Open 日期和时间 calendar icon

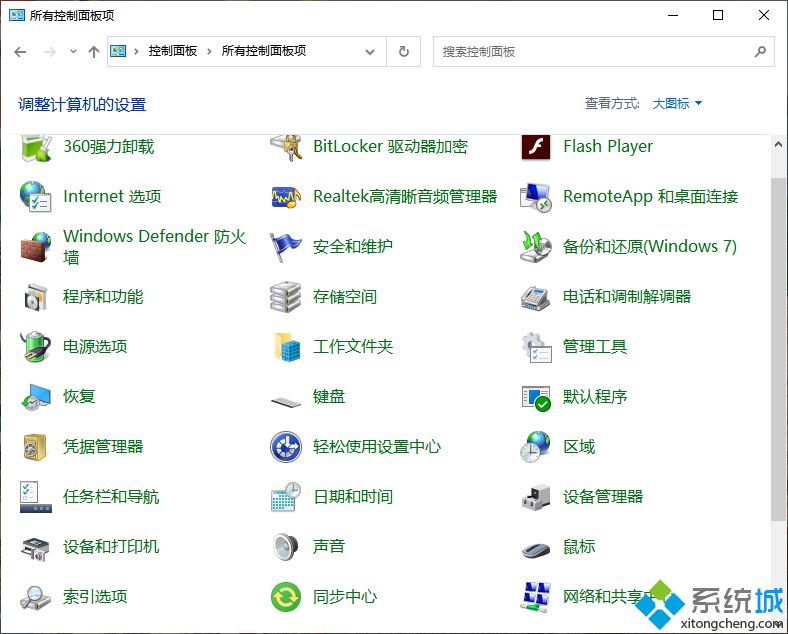tap(285, 497)
